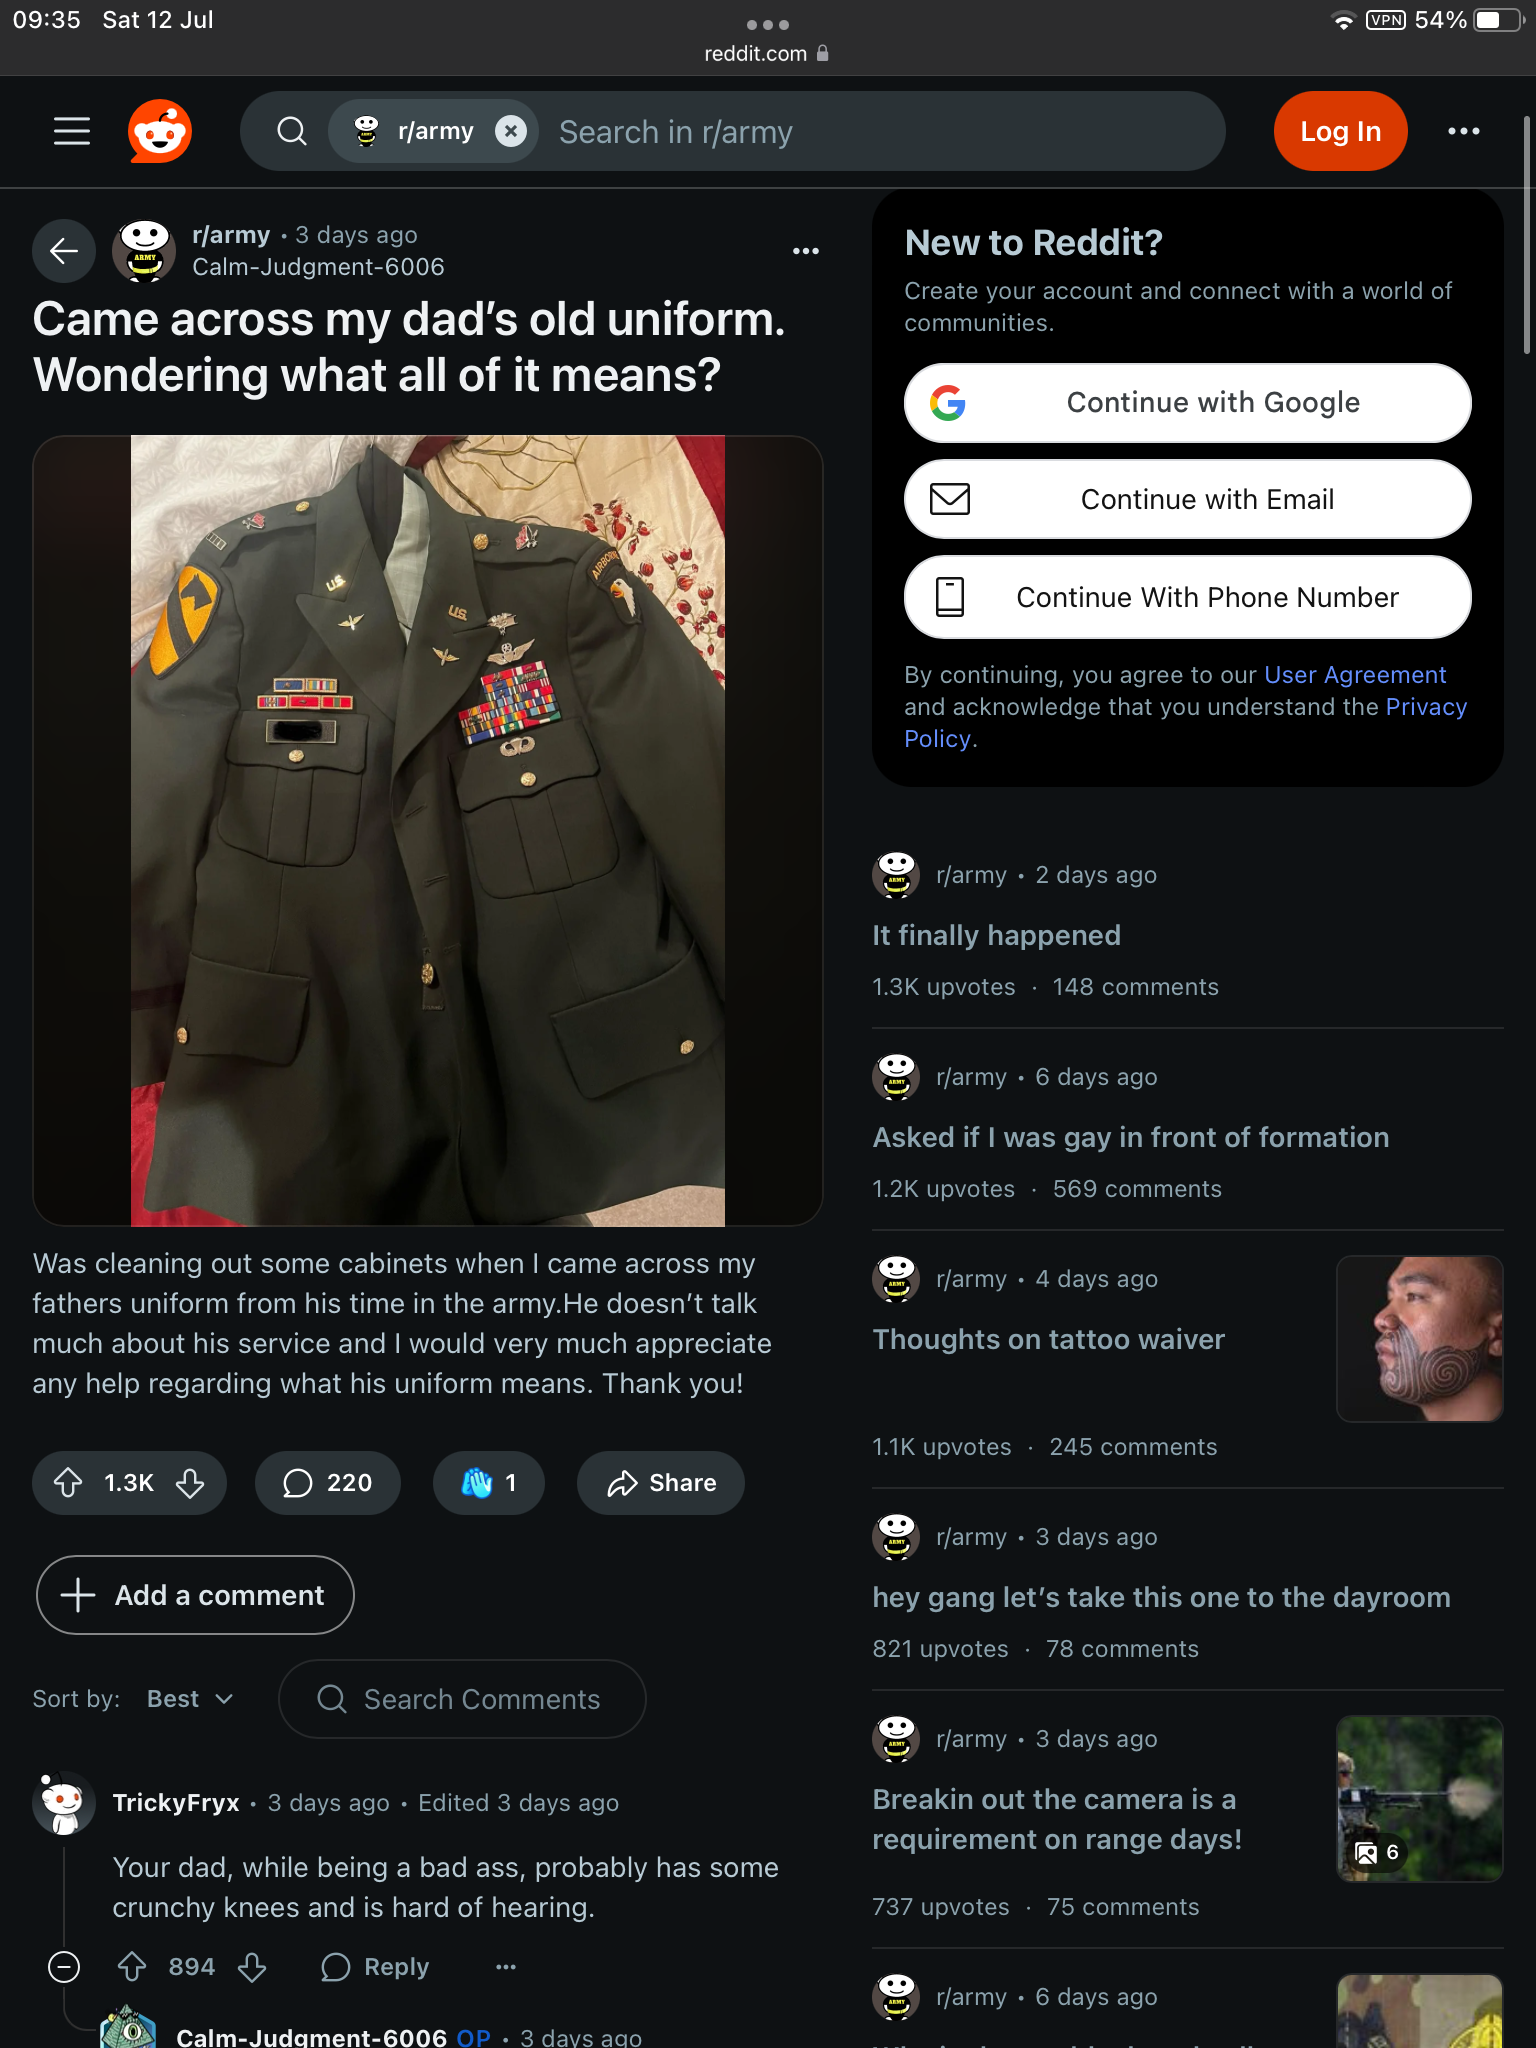This screenshot has height=2048, width=1536.
Task: Open the tattoo waiver post thumbnail
Action: [x=1420, y=1339]
